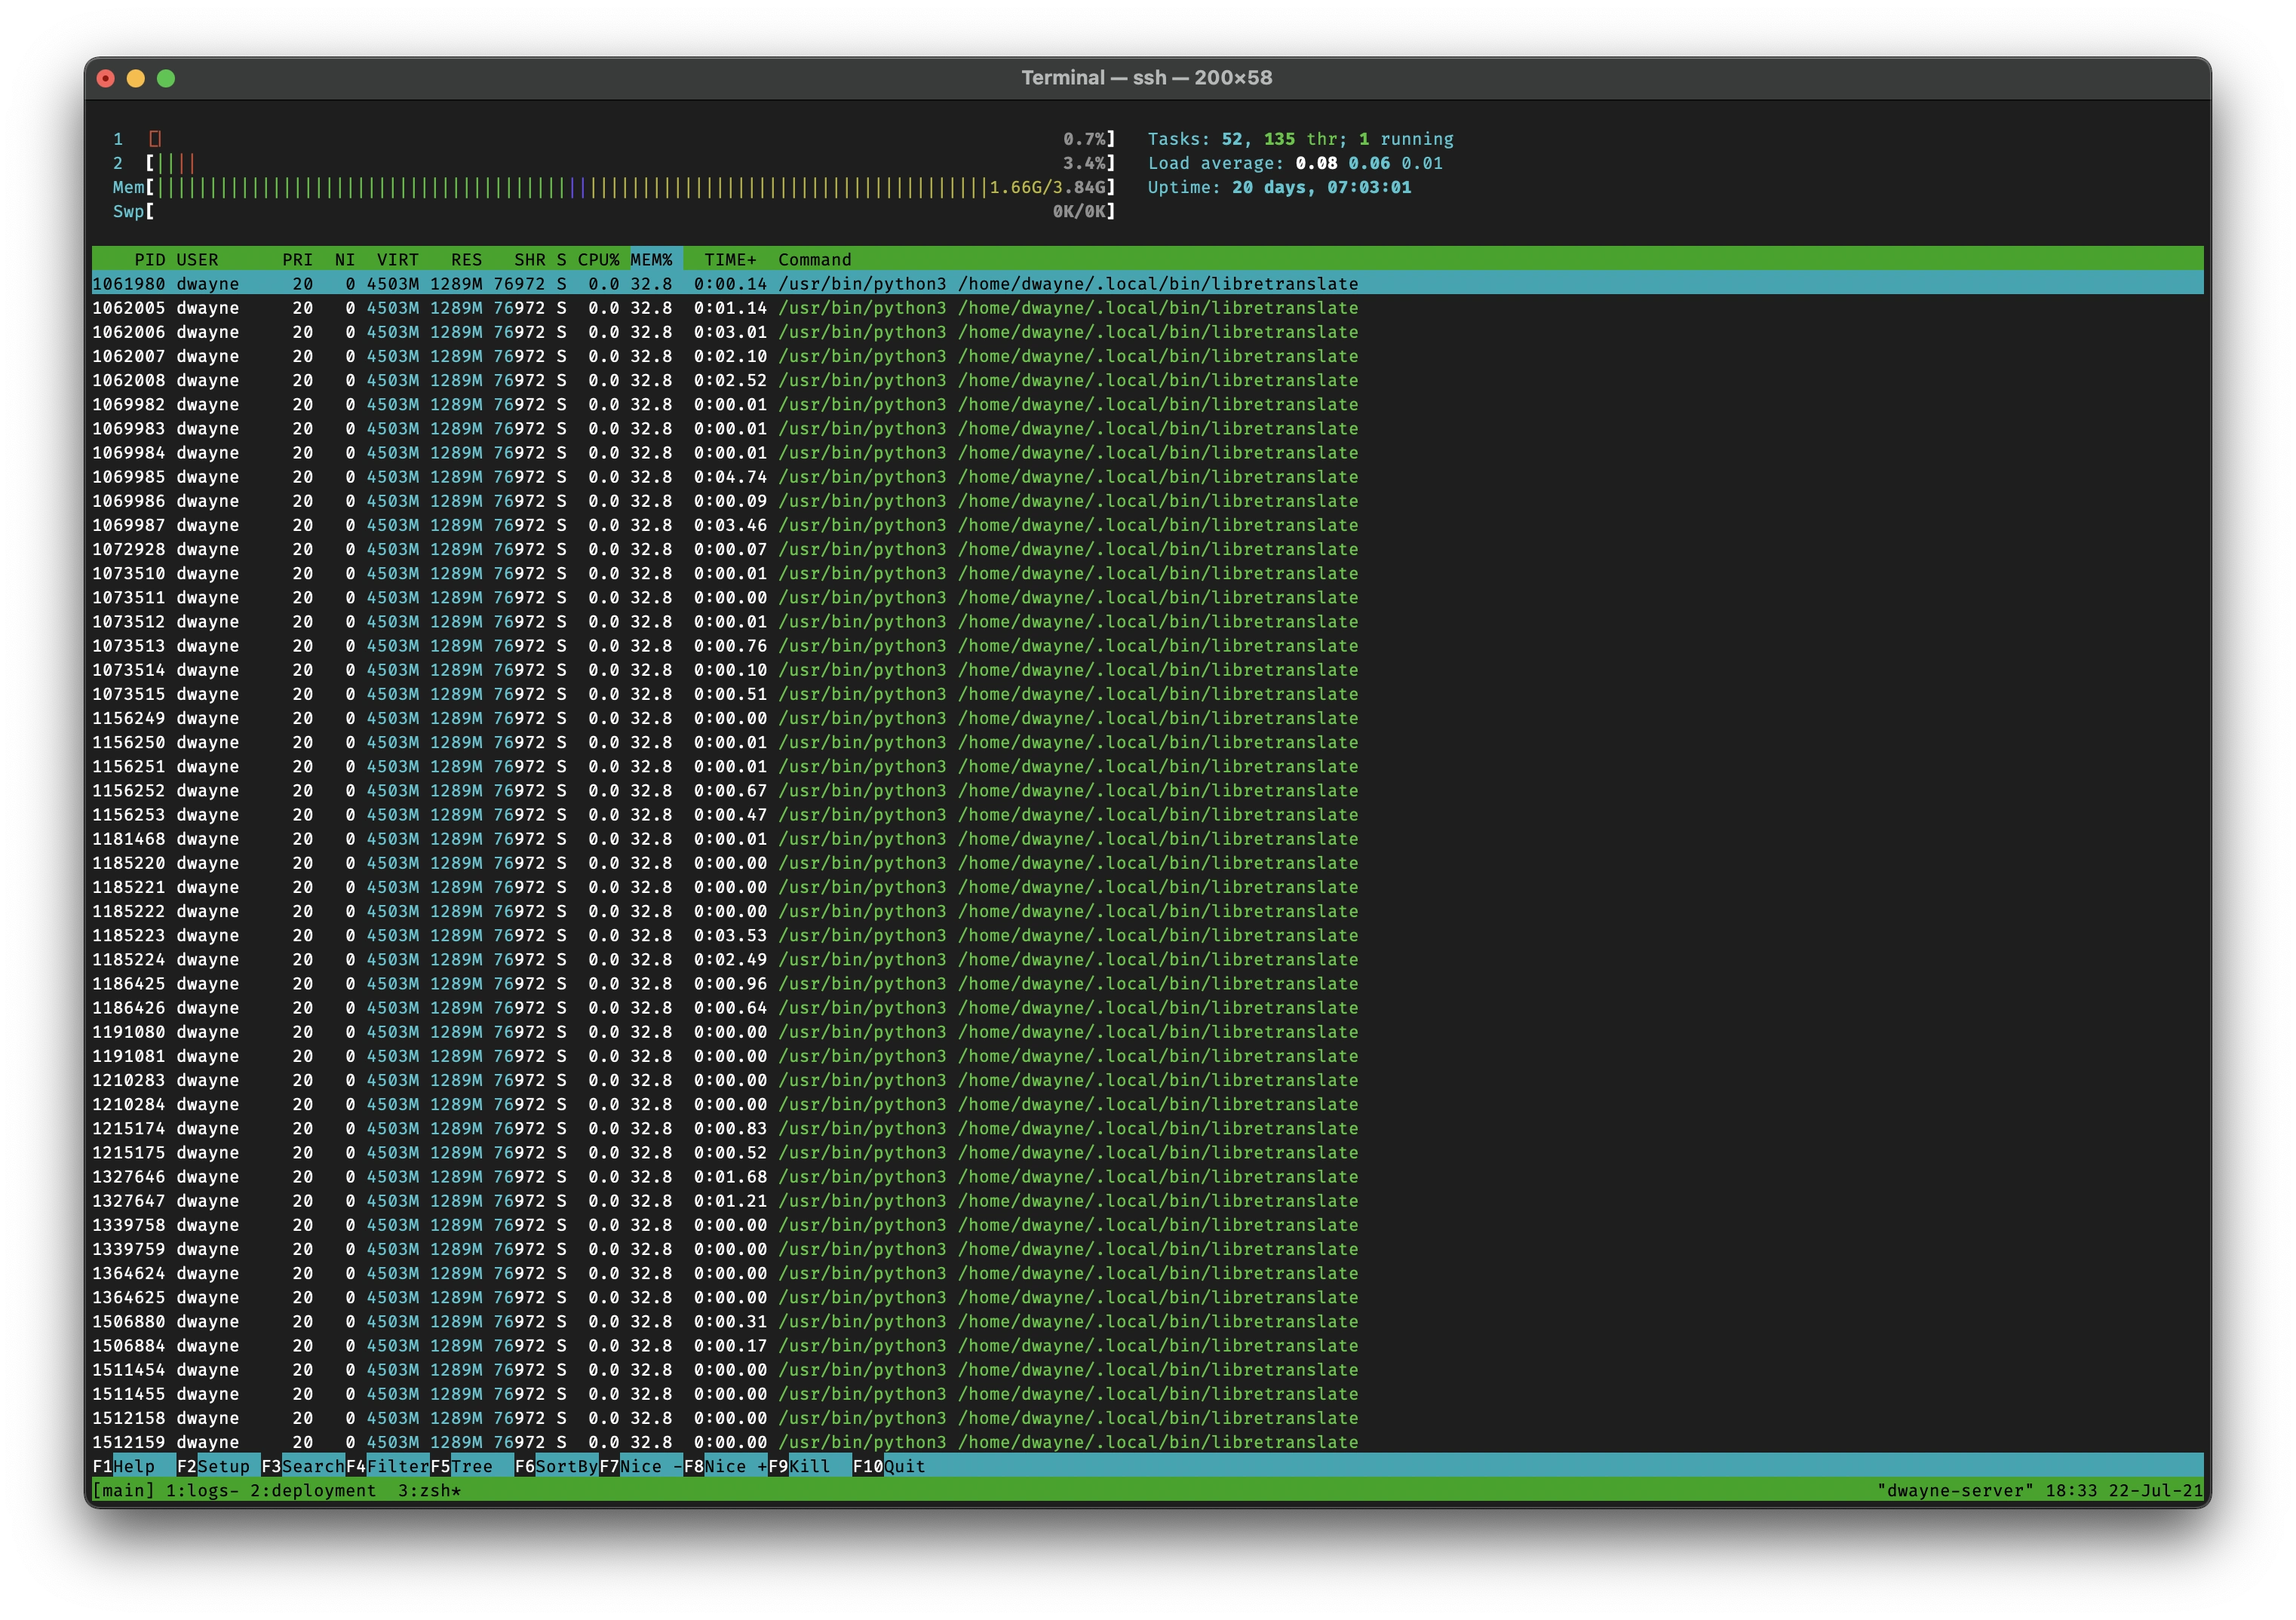Click the Uptime readout
Screen dimensions: 2296x1620
(1279, 187)
